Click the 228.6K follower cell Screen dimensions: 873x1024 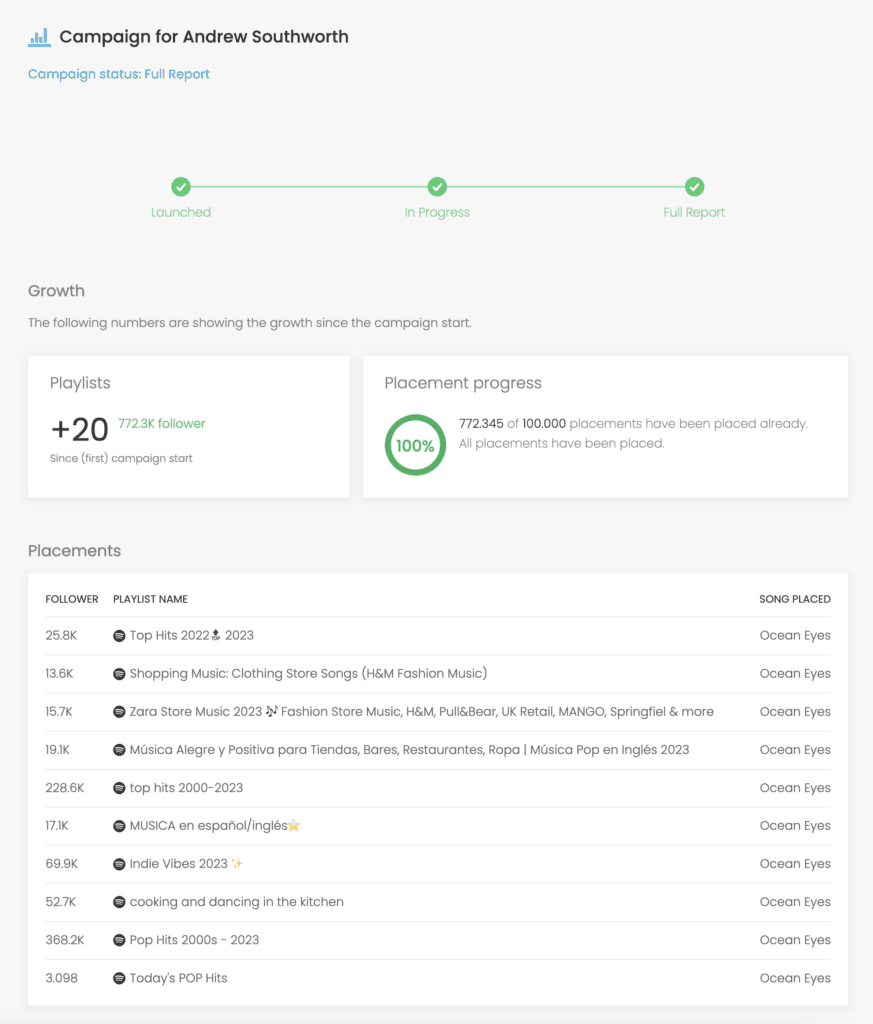tap(65, 788)
